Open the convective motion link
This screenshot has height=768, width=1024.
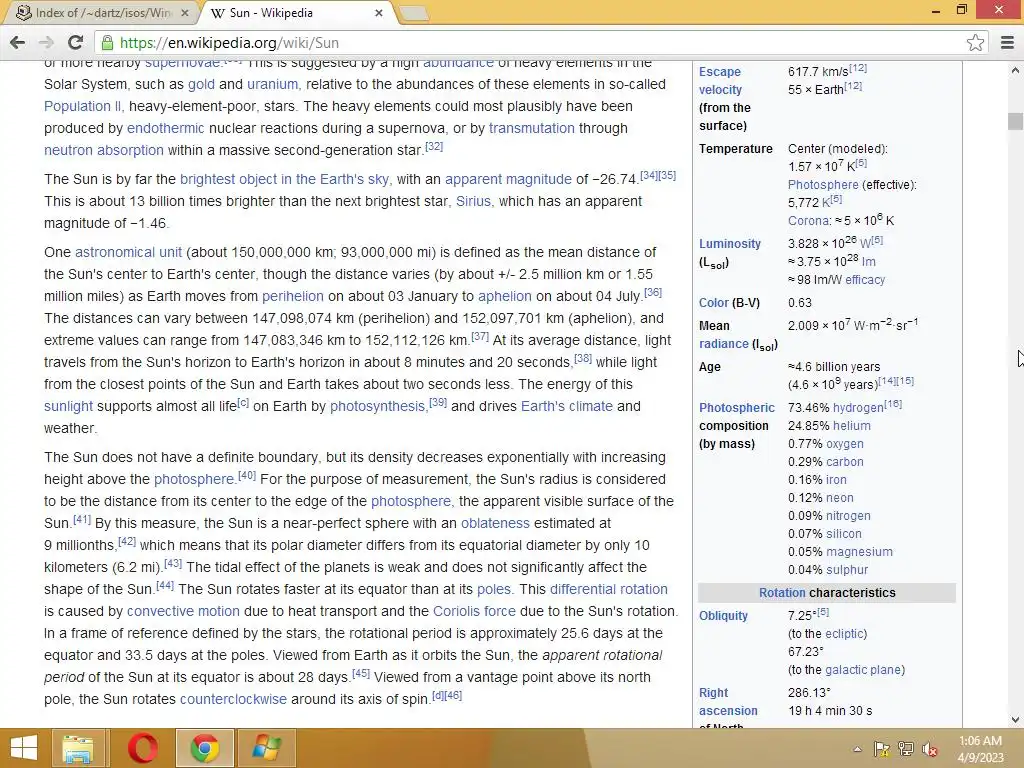(183, 611)
